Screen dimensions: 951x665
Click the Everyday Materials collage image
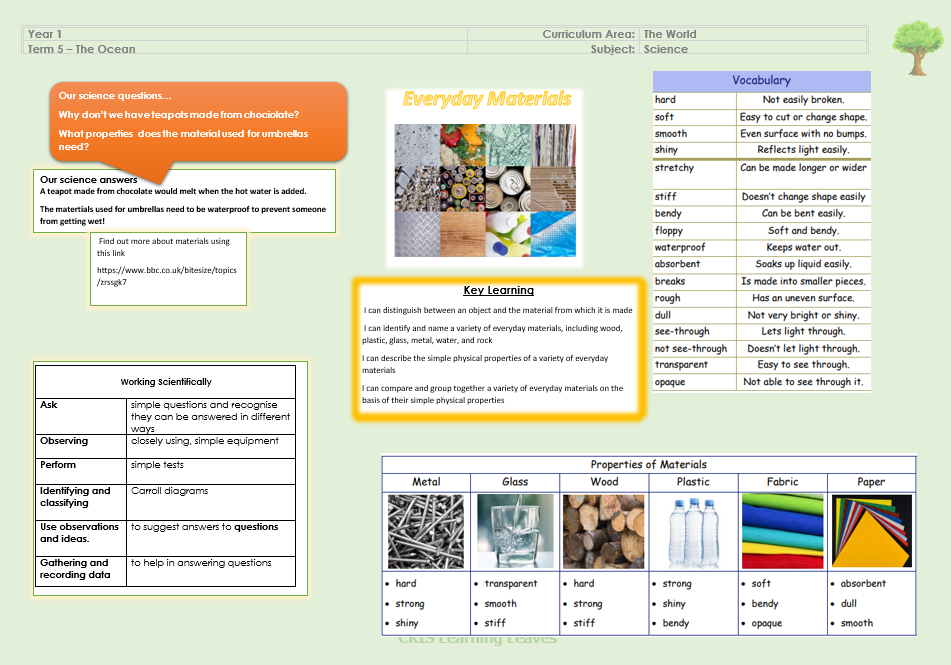[x=485, y=190]
